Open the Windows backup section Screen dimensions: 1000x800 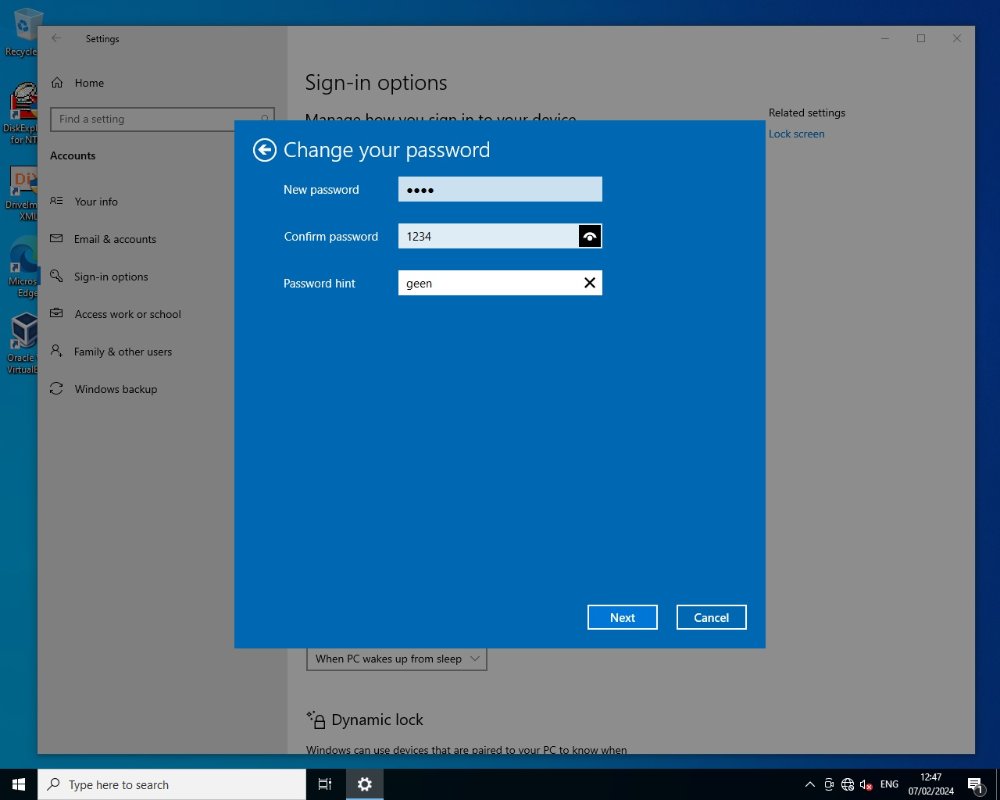point(116,389)
